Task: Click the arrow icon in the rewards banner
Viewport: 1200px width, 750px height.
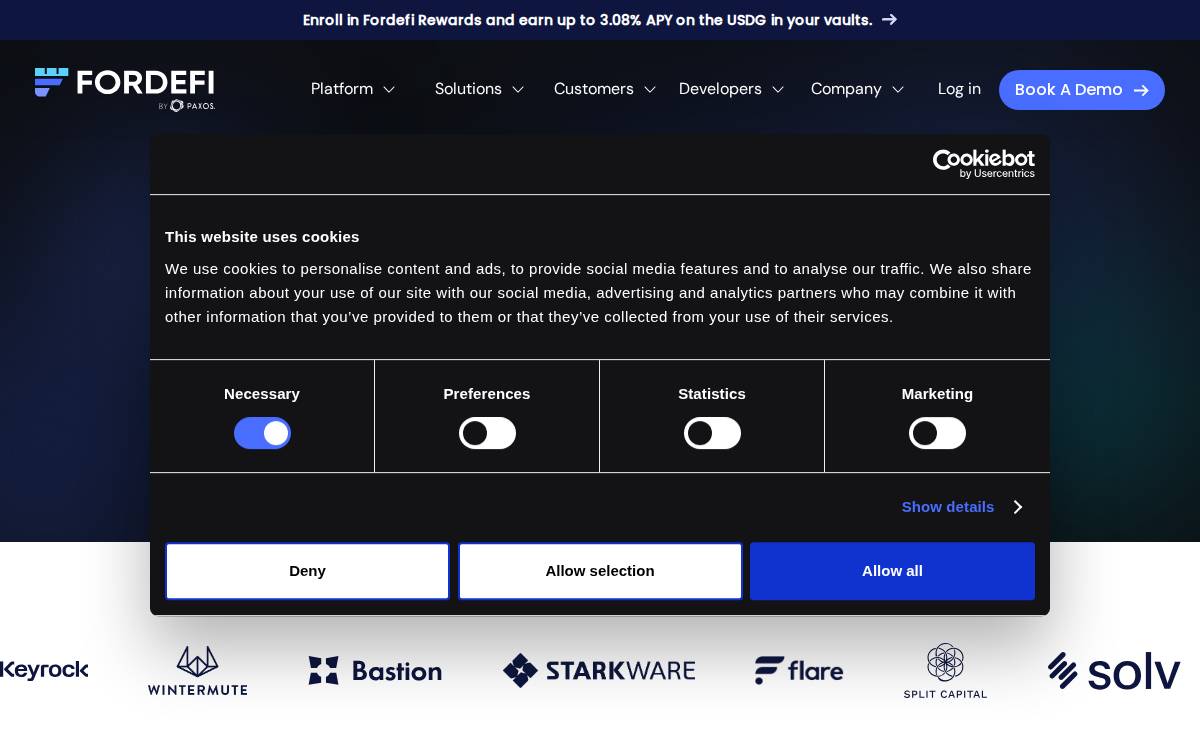Action: [x=889, y=20]
